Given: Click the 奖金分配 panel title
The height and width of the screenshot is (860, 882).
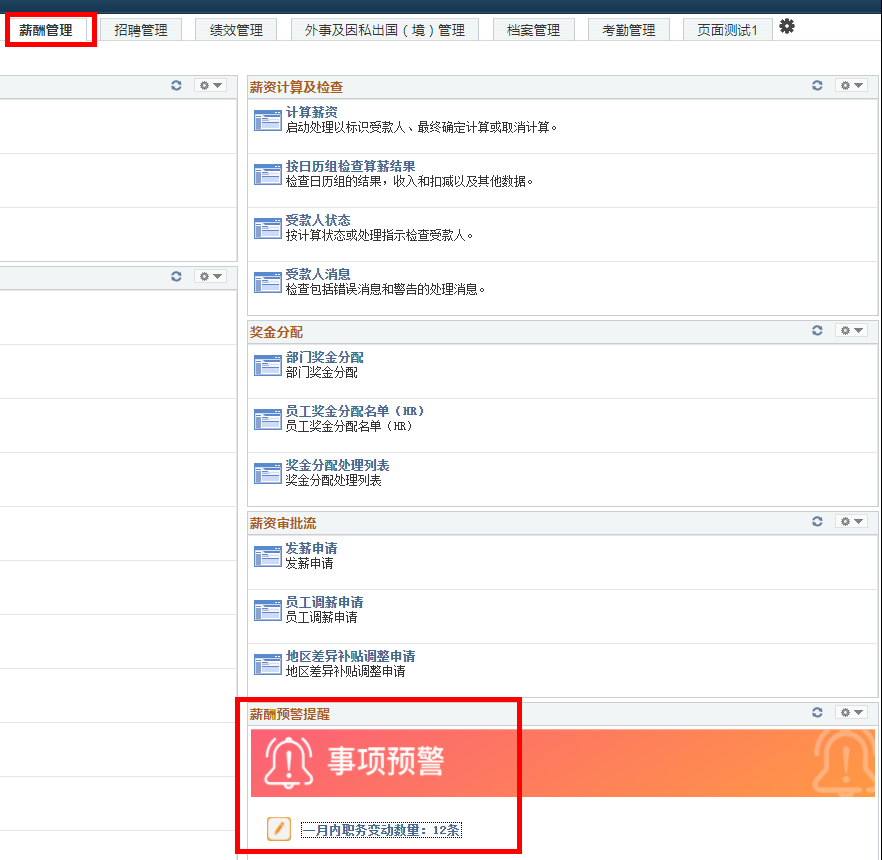Looking at the screenshot, I should point(276,332).
